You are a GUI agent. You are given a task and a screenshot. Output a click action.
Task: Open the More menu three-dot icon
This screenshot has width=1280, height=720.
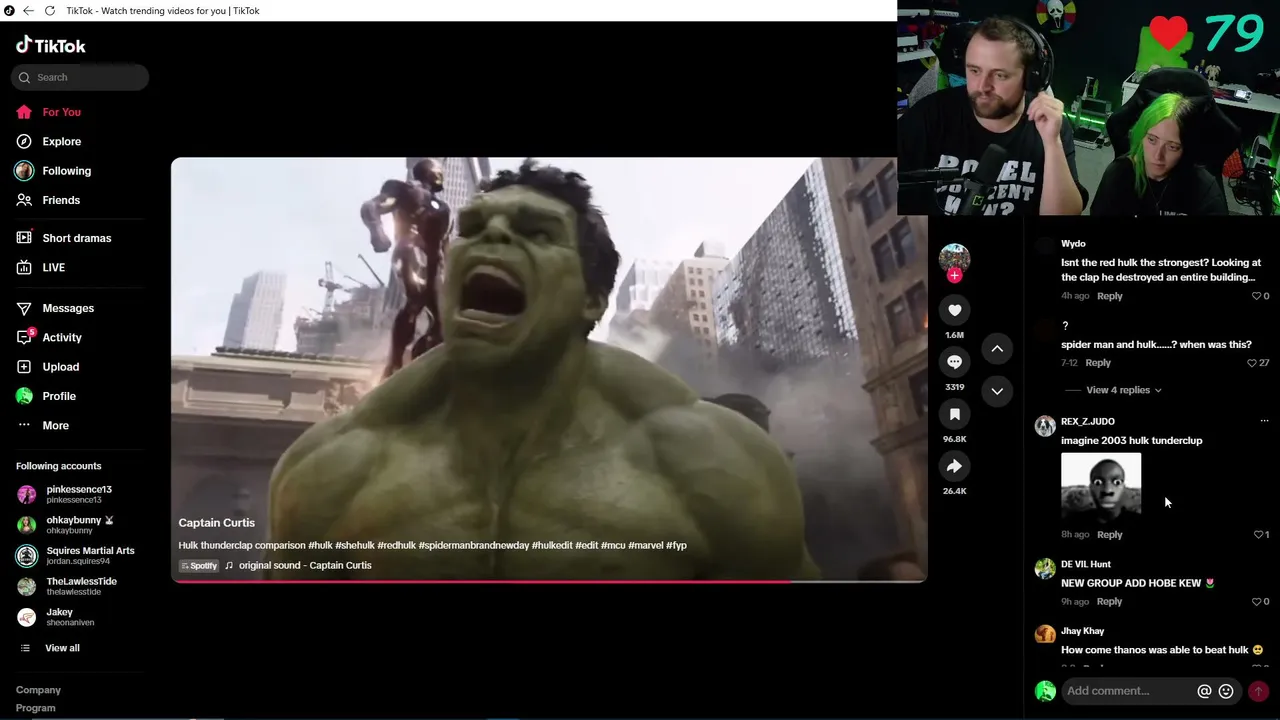coord(24,426)
